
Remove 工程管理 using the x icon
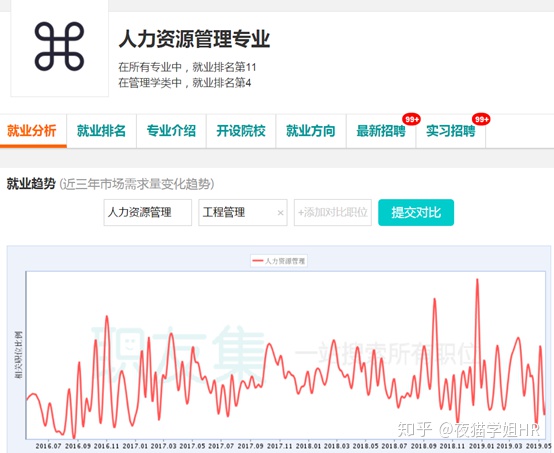pyautogui.click(x=280, y=213)
